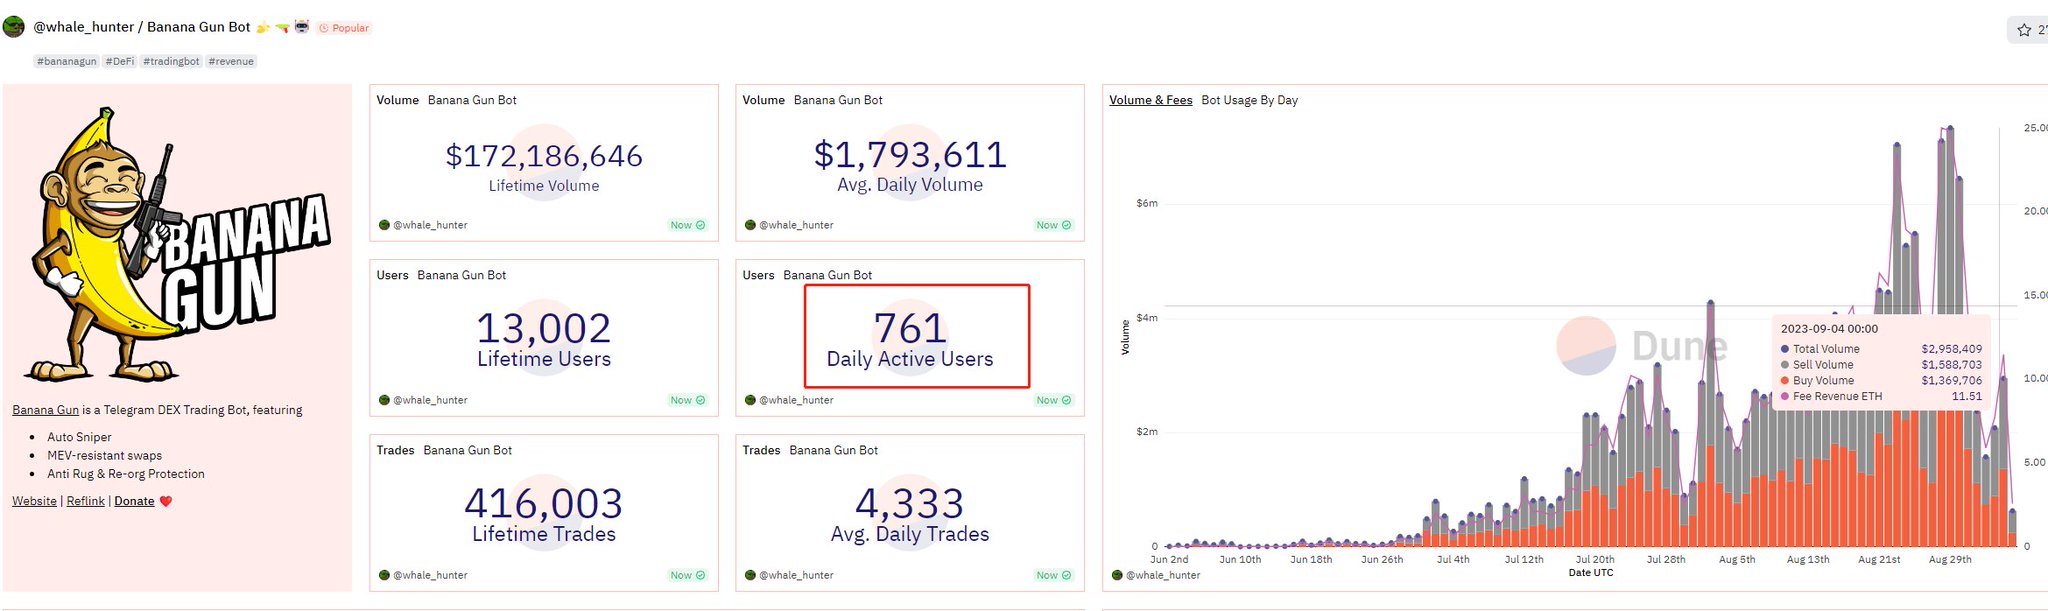Click the $2m tick on the volume axis
This screenshot has height=611, width=2048.
[1147, 432]
